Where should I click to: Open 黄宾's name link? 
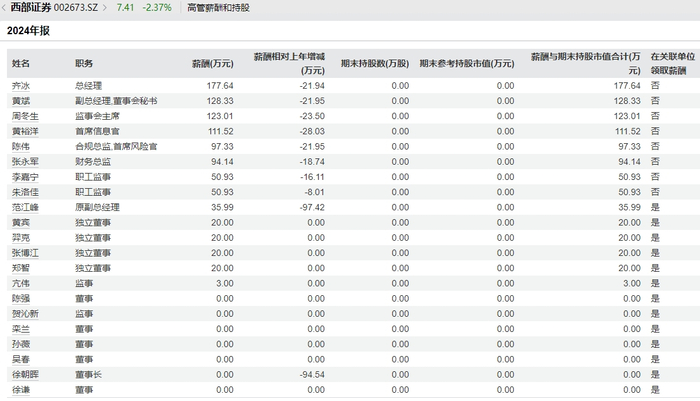click(x=21, y=222)
